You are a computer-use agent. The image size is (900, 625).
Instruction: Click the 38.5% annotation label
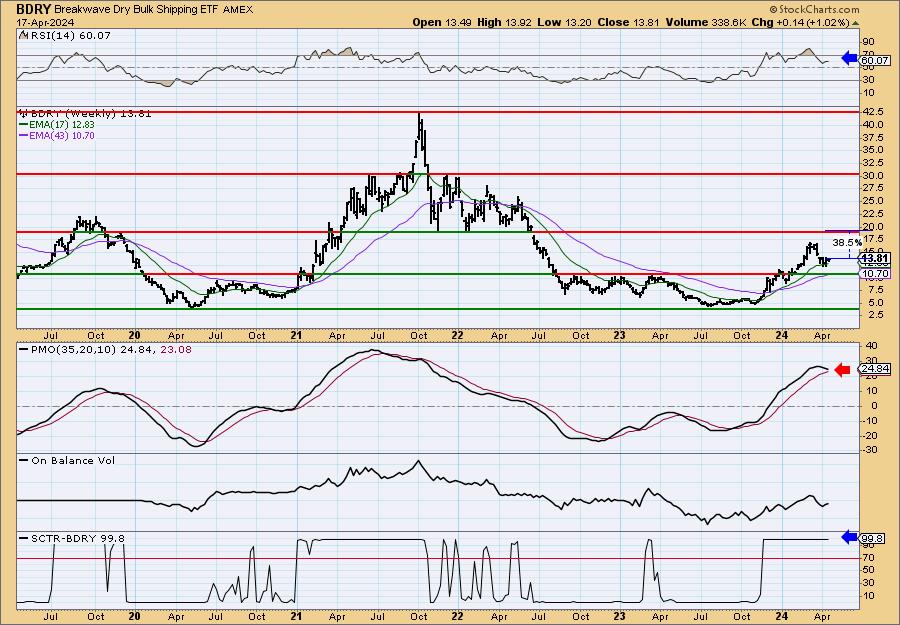847,243
